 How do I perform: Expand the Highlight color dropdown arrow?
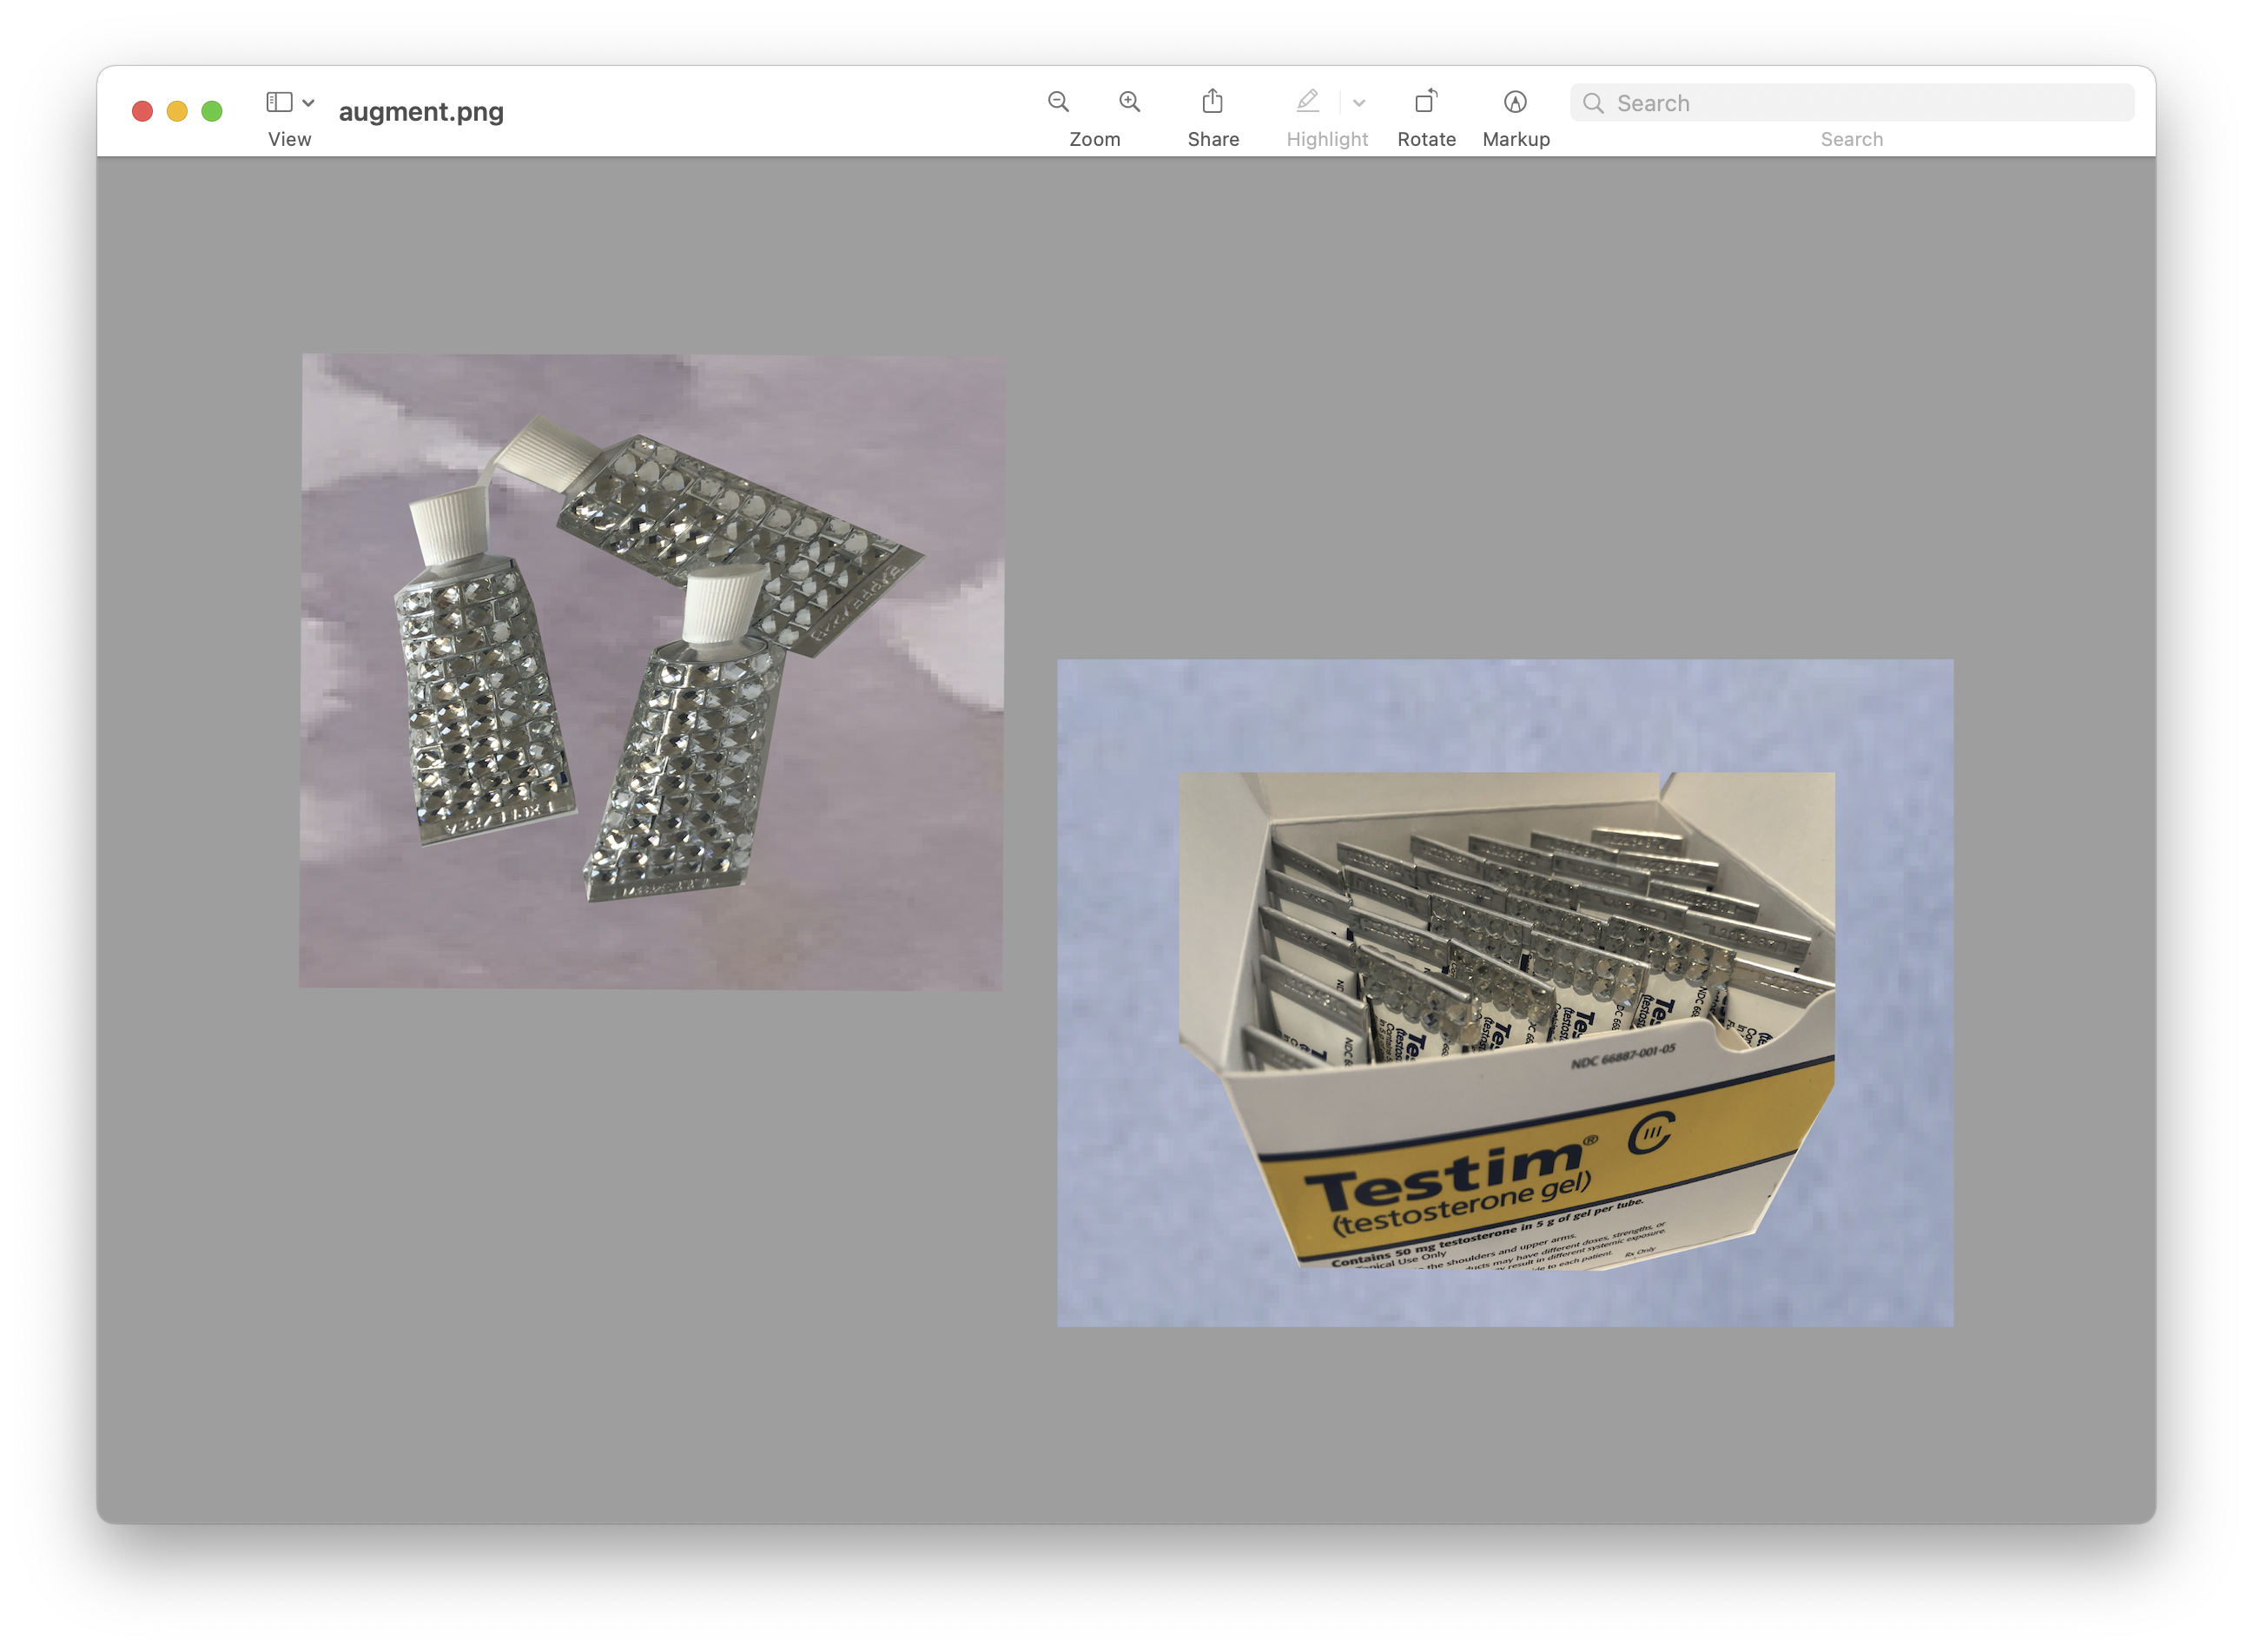click(x=1358, y=103)
